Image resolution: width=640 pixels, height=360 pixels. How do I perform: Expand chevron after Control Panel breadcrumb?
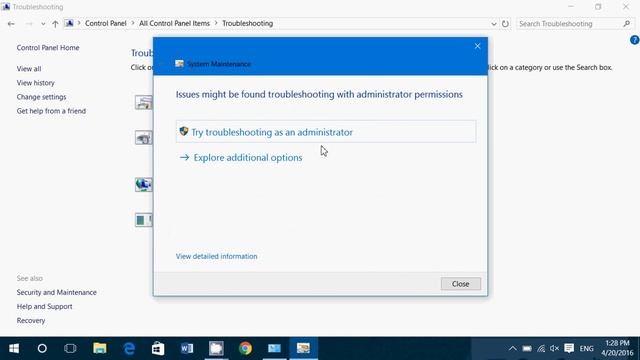coord(133,23)
